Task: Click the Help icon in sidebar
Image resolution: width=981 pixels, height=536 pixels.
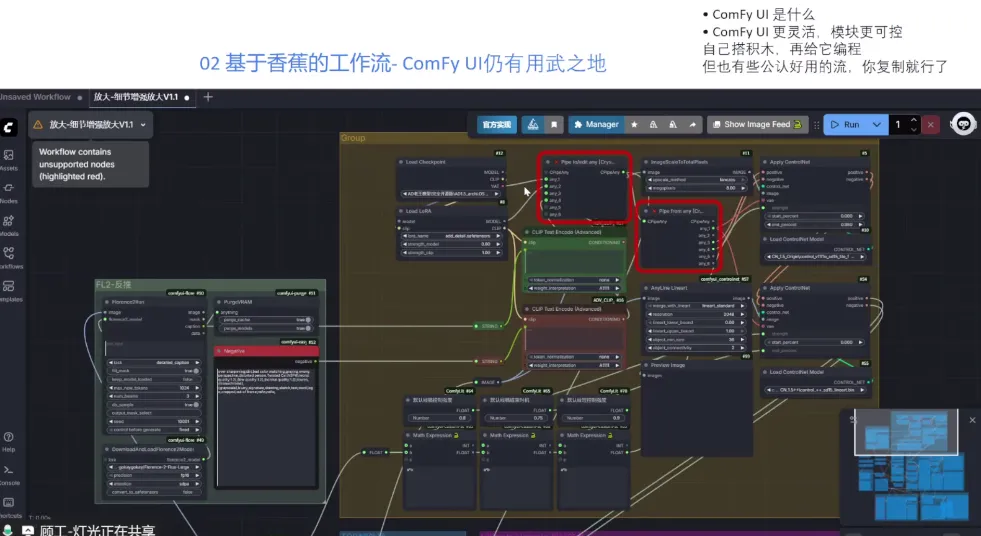Action: coord(9,442)
